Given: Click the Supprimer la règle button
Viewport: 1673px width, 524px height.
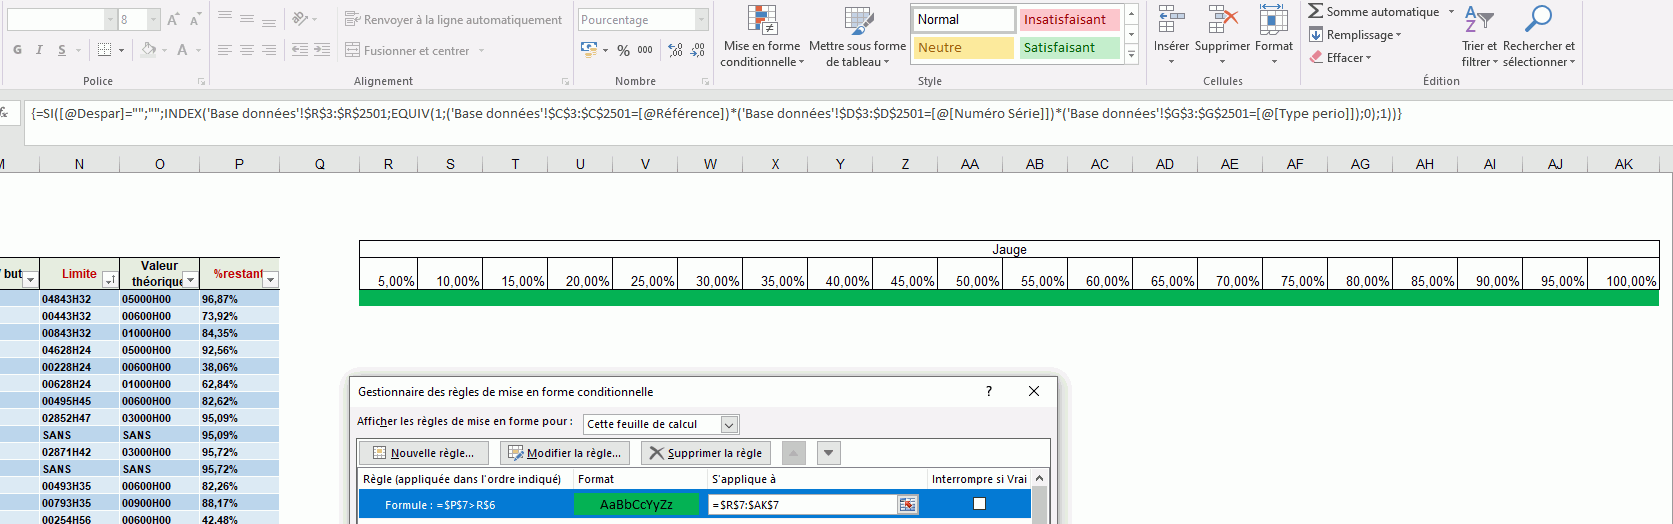Looking at the screenshot, I should tap(705, 453).
